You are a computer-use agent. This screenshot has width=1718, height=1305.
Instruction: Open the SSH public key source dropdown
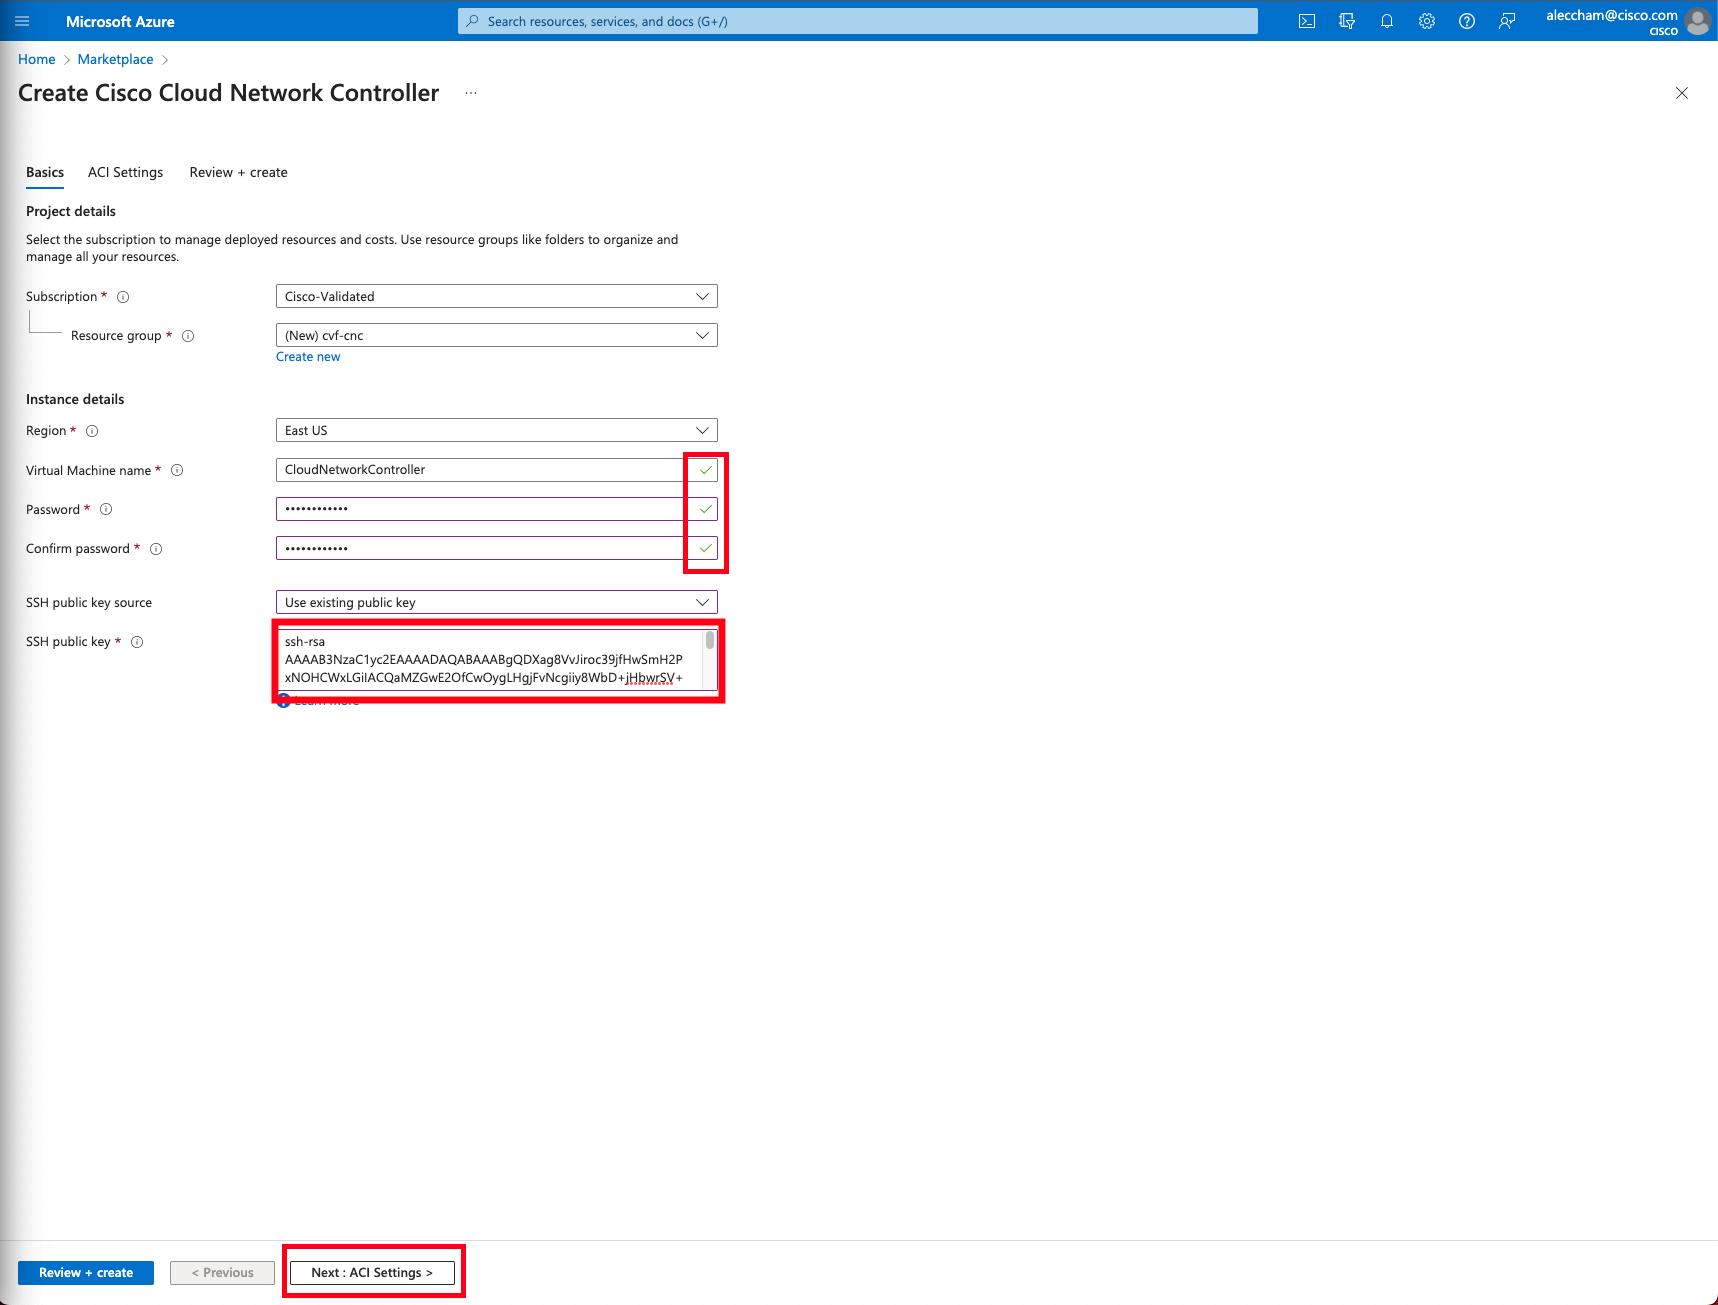pyautogui.click(x=497, y=602)
